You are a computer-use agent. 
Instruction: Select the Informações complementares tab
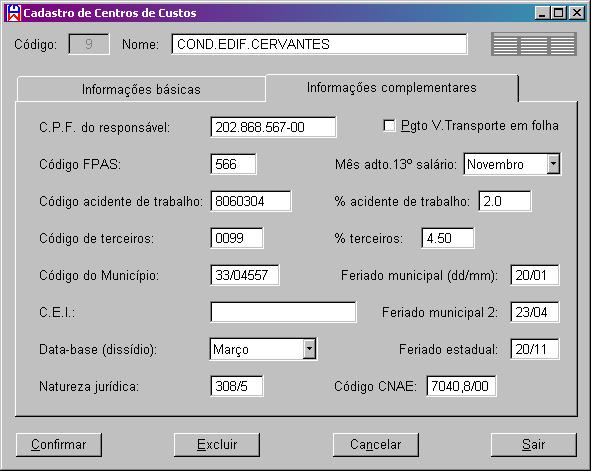(391, 88)
